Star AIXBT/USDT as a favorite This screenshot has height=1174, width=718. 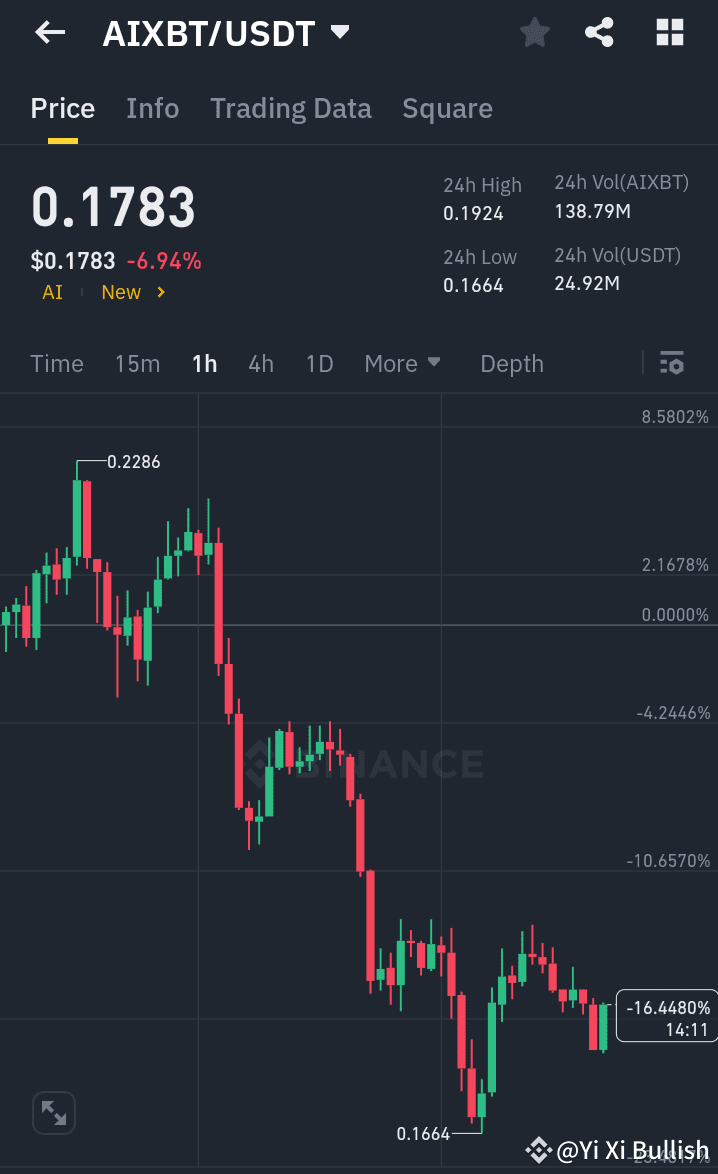[x=534, y=32]
